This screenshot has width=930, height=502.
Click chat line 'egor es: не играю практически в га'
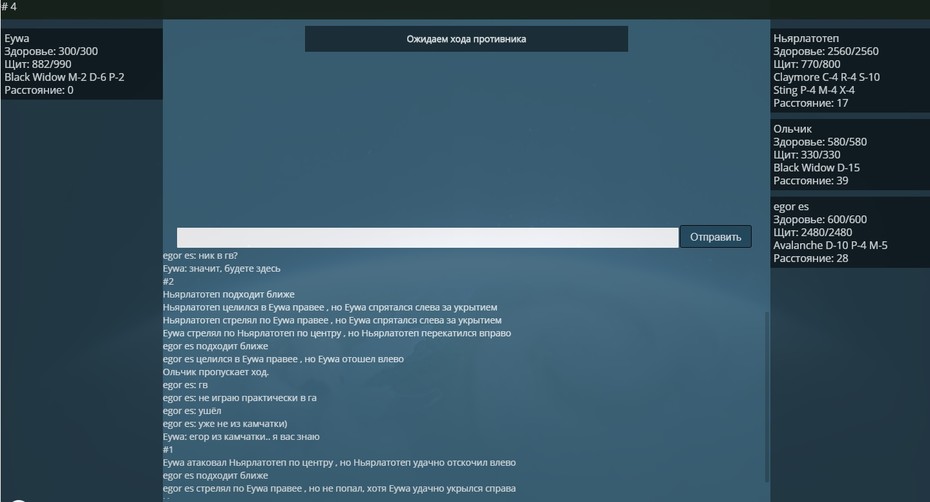240,398
